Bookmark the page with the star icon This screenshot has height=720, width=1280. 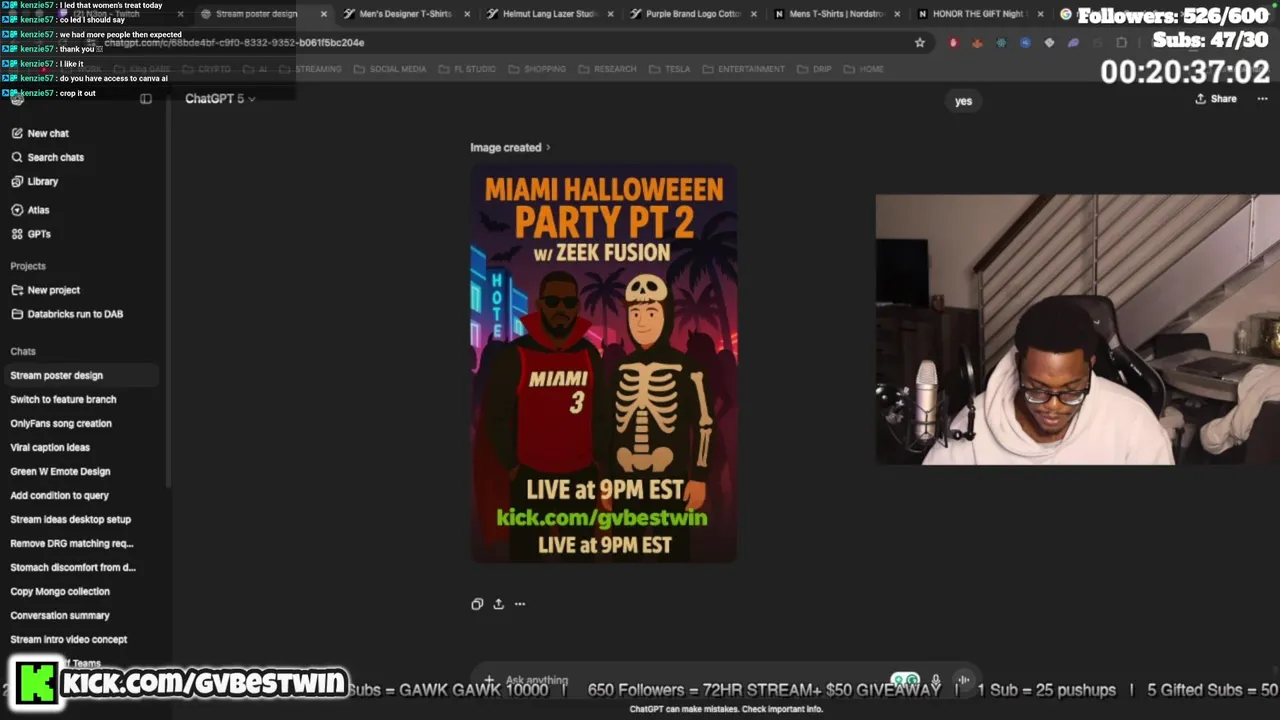pos(920,42)
